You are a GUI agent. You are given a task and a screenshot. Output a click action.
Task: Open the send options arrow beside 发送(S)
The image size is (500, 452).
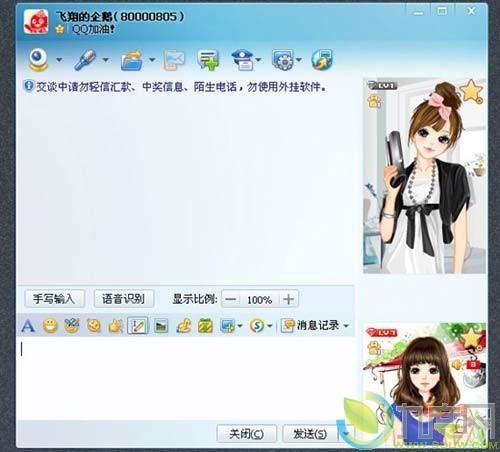point(346,434)
